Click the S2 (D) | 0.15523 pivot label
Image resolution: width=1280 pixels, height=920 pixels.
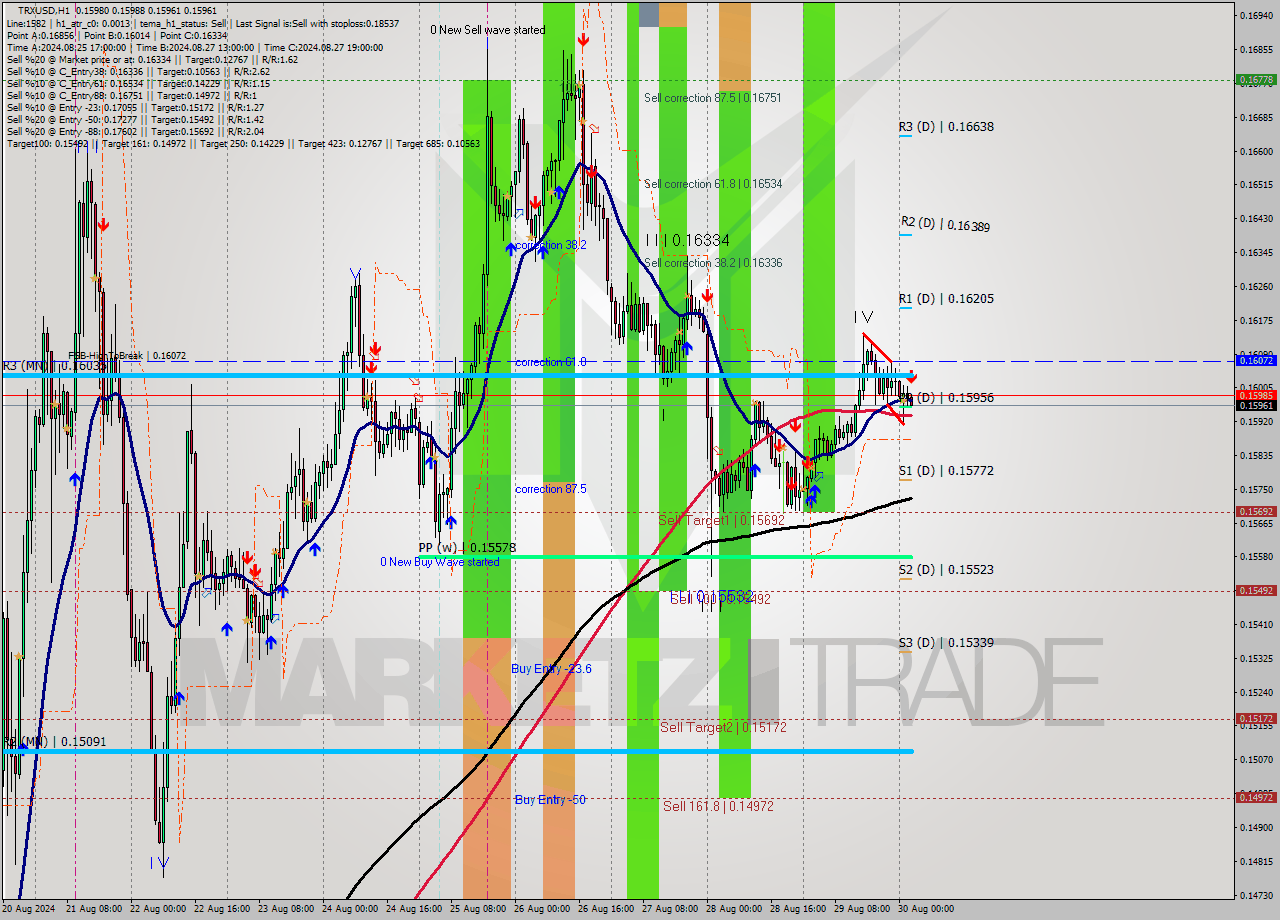point(946,570)
